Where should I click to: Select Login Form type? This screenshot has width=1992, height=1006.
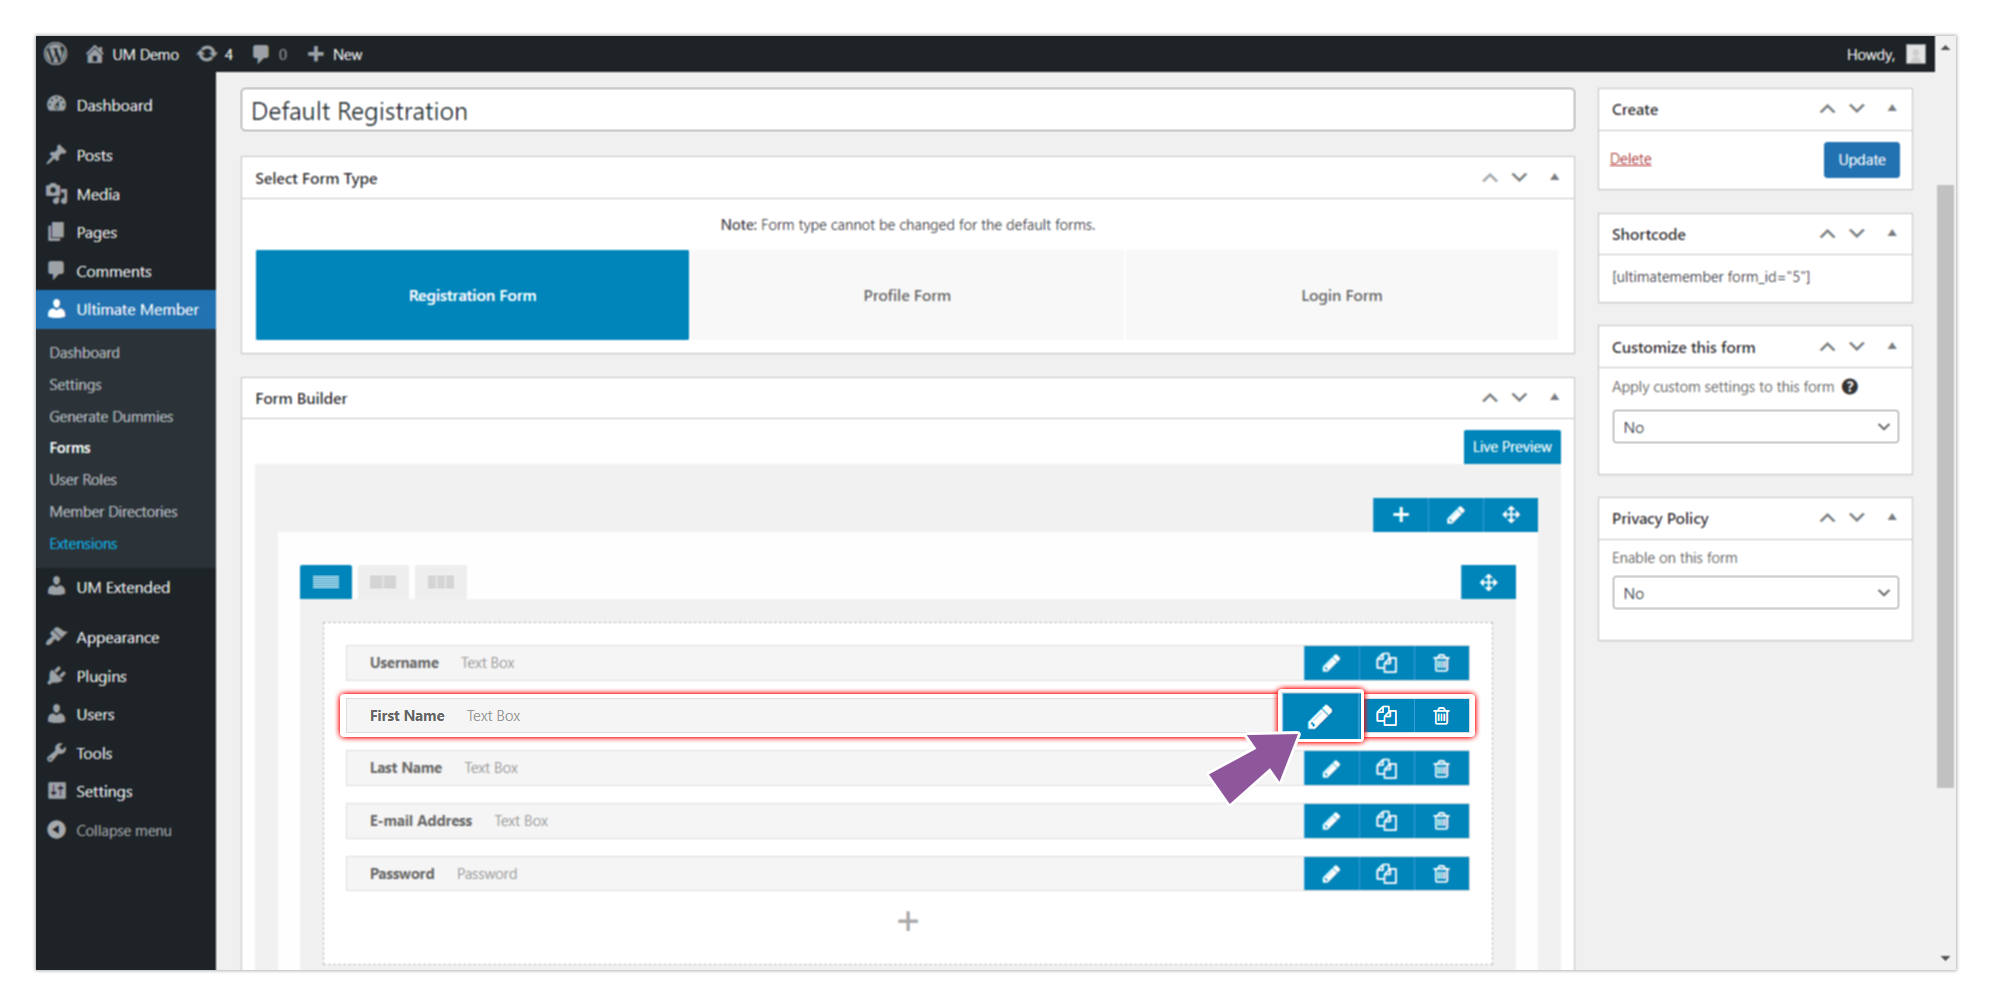(x=1341, y=295)
